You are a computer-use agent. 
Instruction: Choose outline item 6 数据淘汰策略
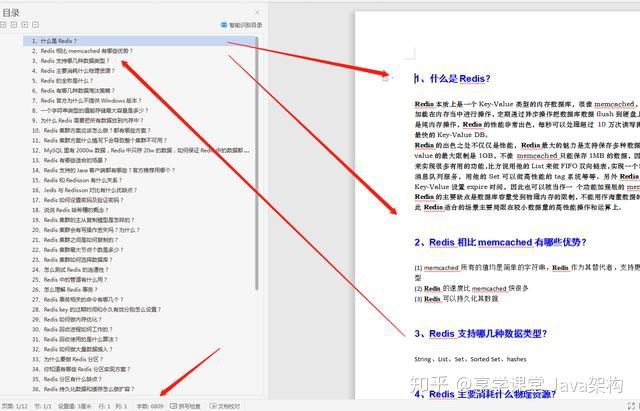73,91
